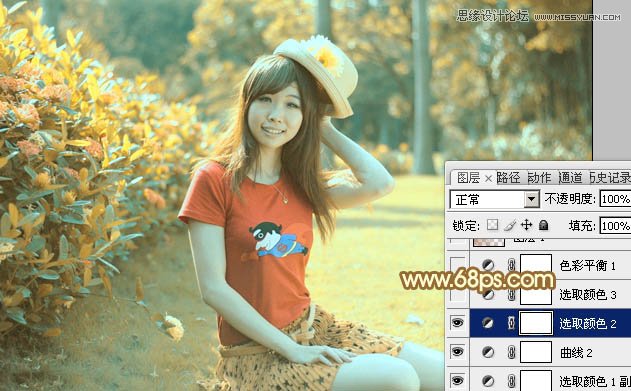This screenshot has width=631, height=391.
Task: Click mask link icon of 色彩平衡 1 layer
Action: click(x=511, y=265)
